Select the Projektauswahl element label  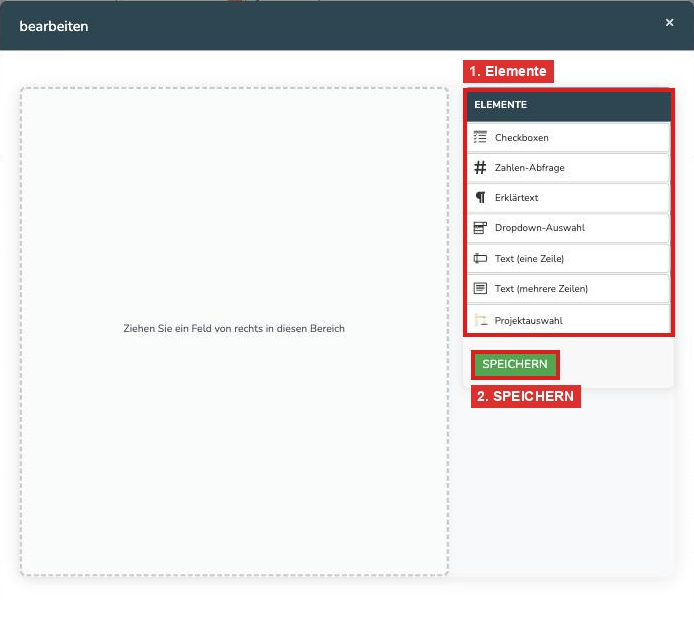[528, 321]
